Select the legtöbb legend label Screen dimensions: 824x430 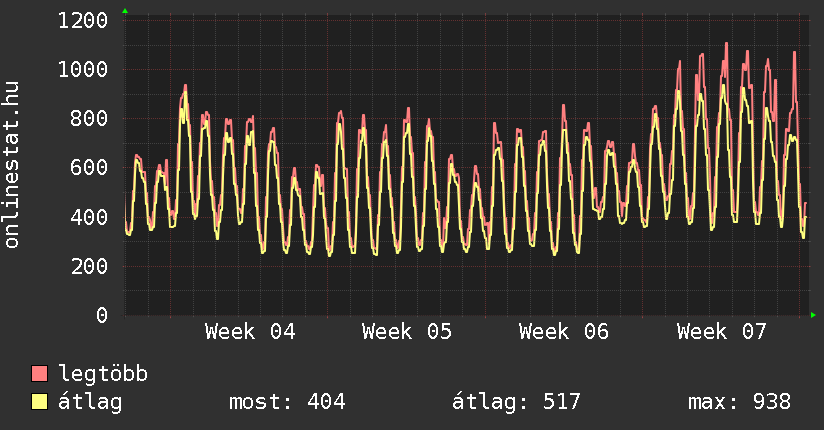[x=104, y=374]
